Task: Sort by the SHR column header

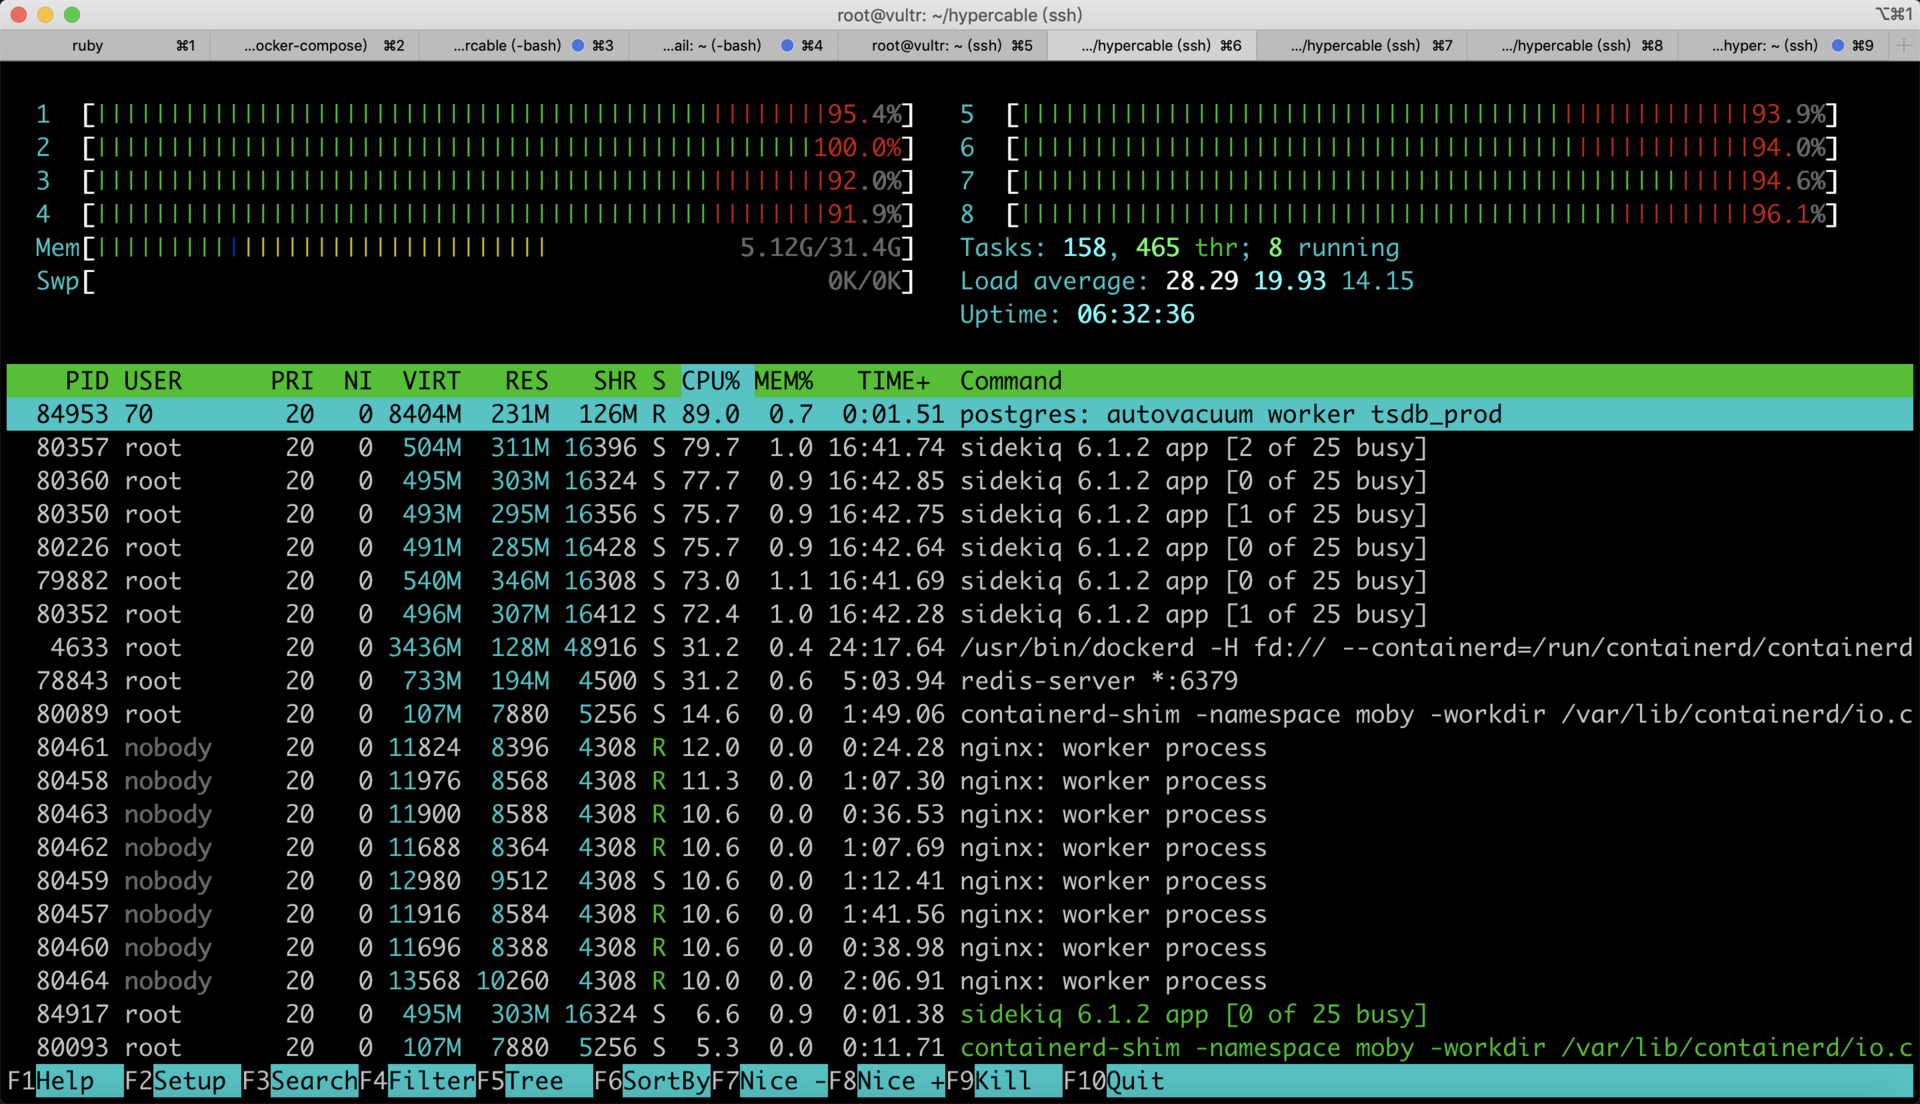Action: [x=614, y=381]
